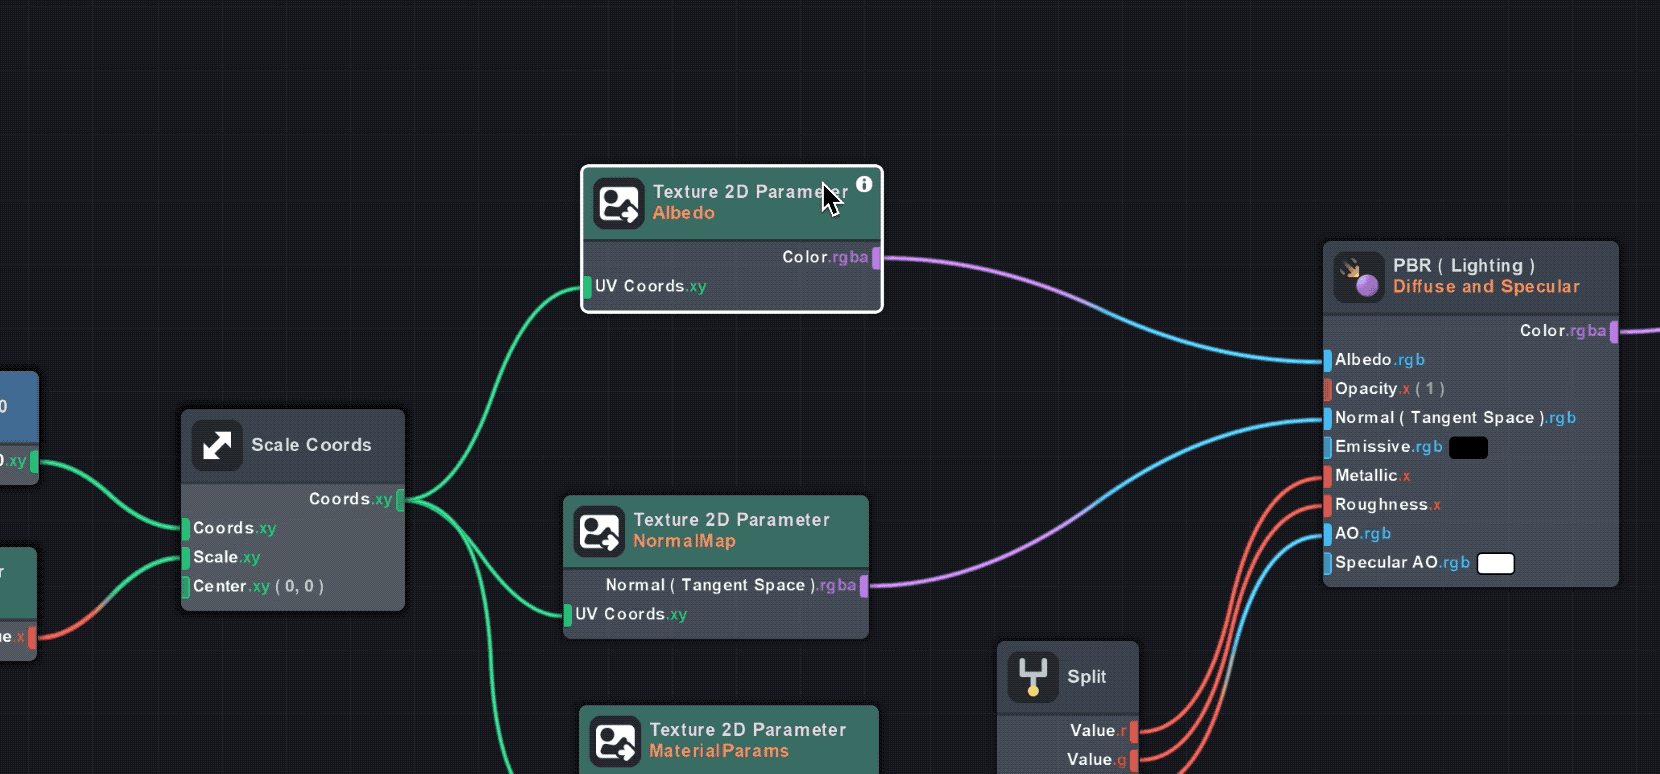Click the PBR Lighting sphere icon
Viewport: 1660px width, 774px height.
1359,277
